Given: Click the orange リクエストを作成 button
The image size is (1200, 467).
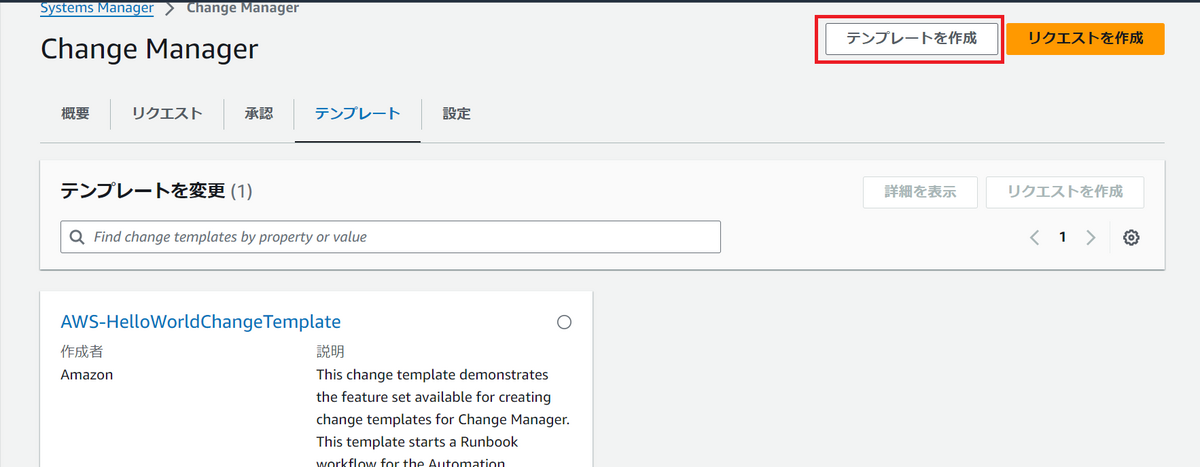Looking at the screenshot, I should coord(1085,39).
